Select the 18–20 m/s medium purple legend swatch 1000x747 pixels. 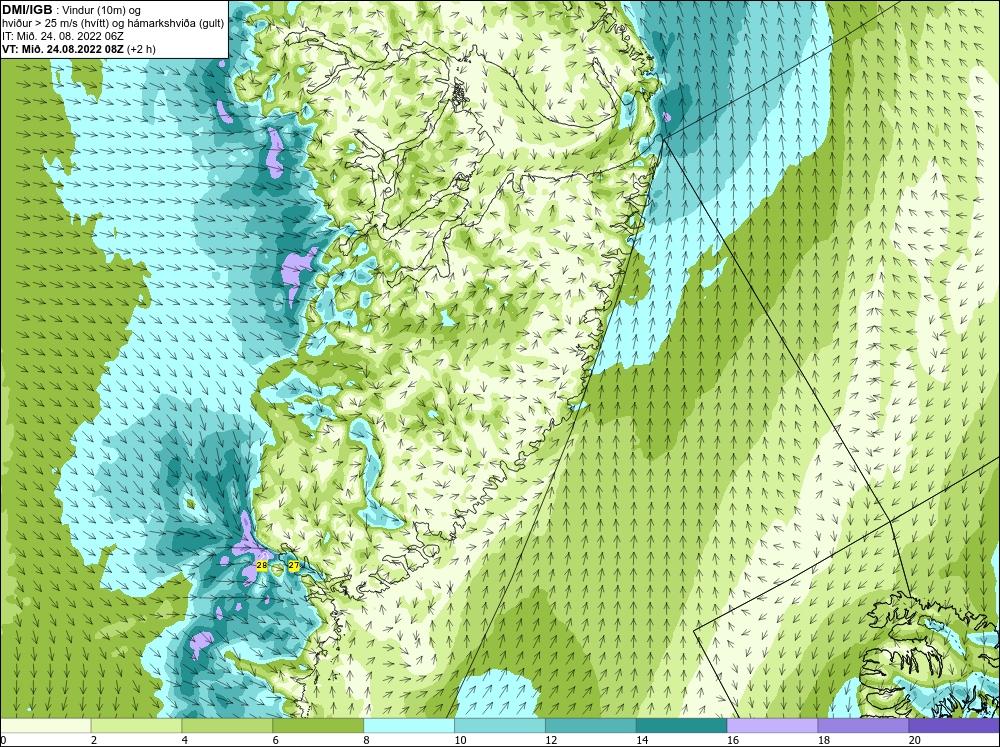tap(864, 725)
